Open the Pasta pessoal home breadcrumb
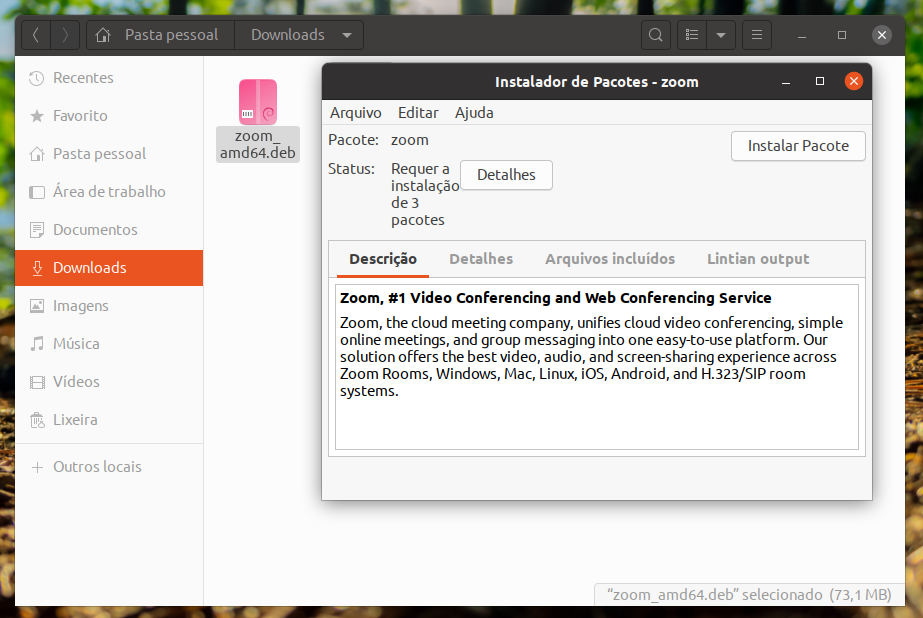This screenshot has width=923, height=618. click(x=160, y=35)
